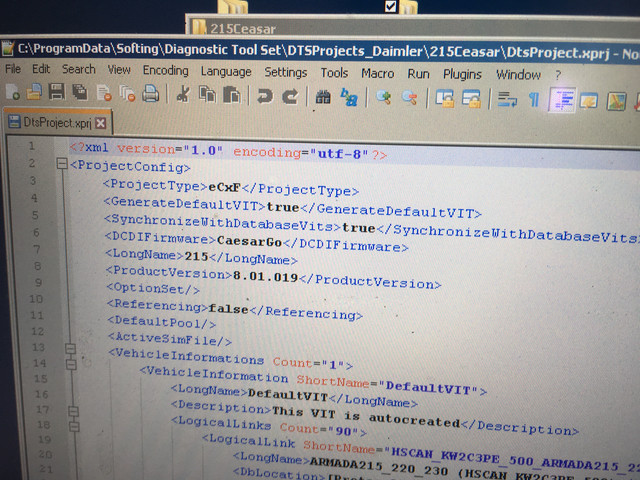The image size is (640, 480).
Task: Click the Close All documents icon
Action: click(x=128, y=94)
